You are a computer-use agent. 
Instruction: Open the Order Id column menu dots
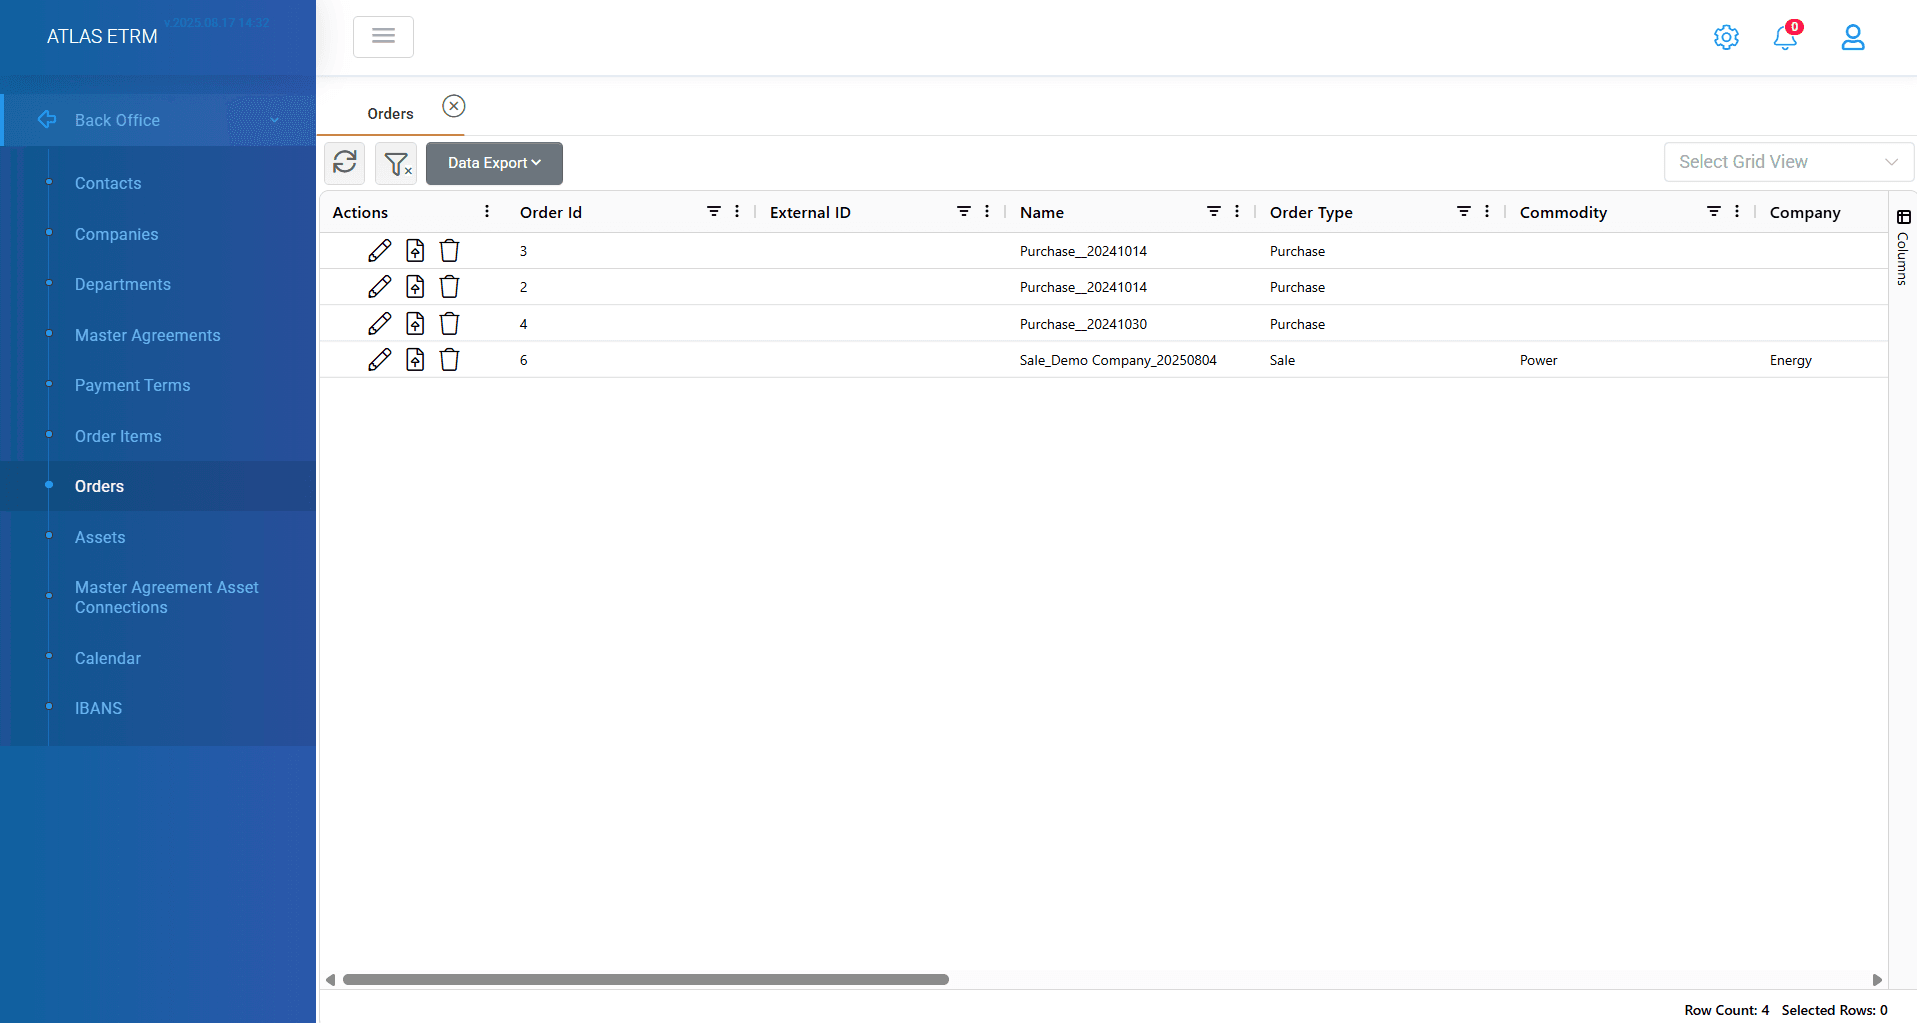[737, 211]
